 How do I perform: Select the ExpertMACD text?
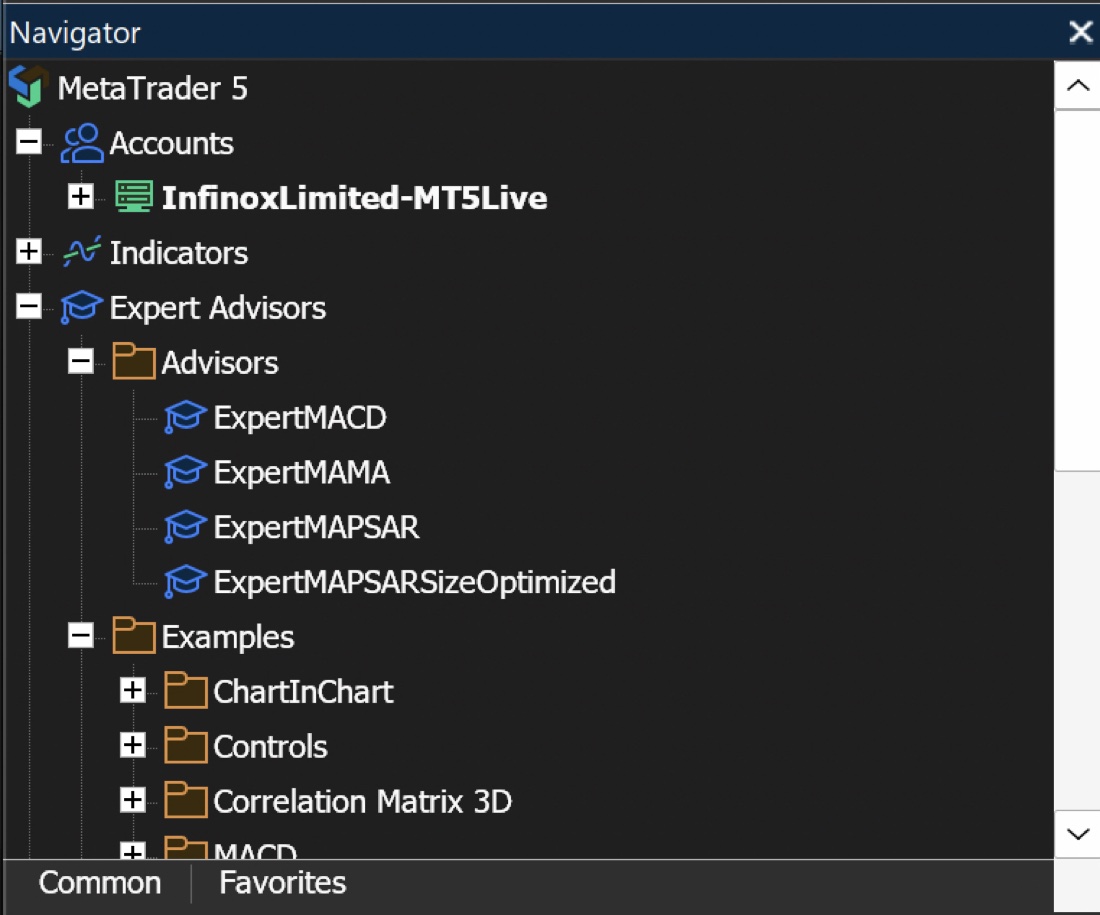300,418
